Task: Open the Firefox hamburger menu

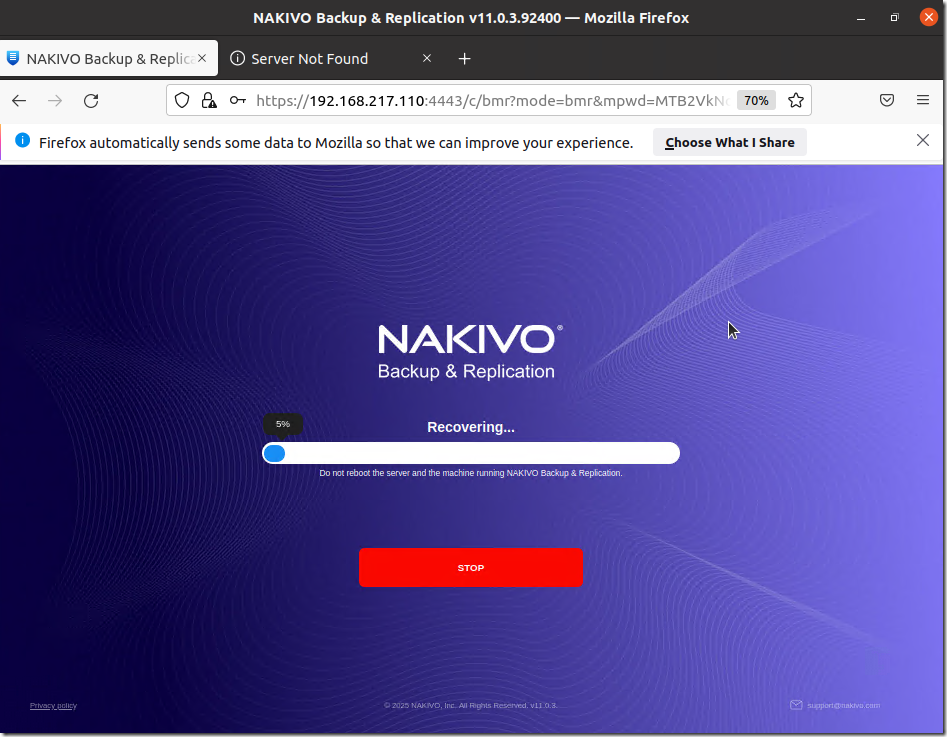Action: (x=923, y=100)
